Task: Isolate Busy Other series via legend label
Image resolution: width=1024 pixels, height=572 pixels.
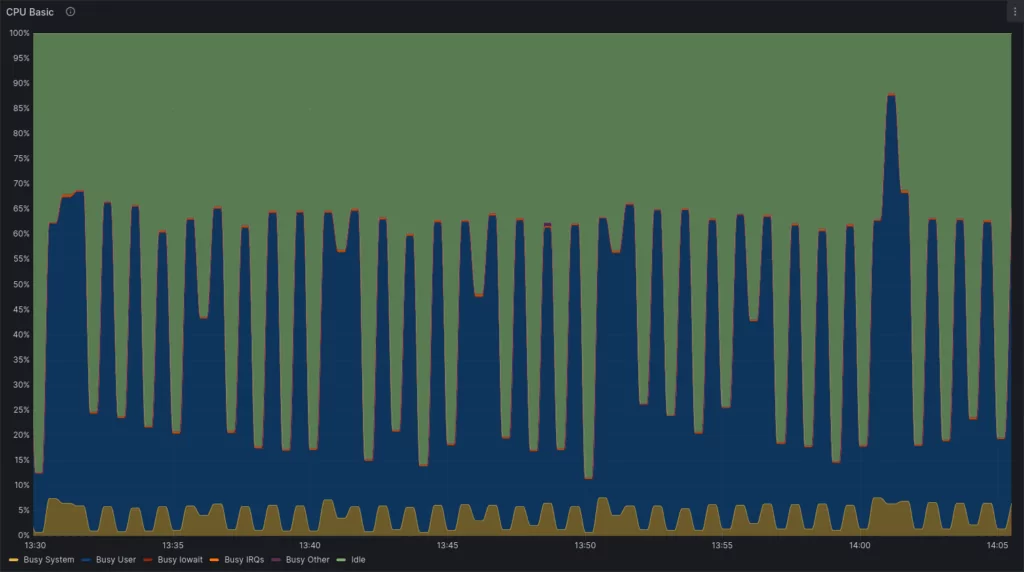Action: [x=307, y=560]
